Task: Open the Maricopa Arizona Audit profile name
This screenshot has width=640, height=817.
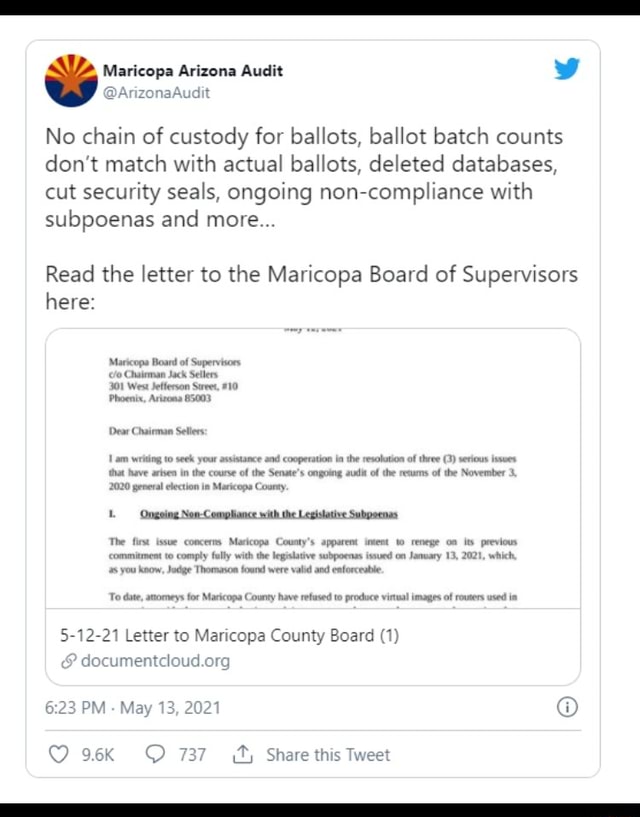Action: [x=193, y=71]
